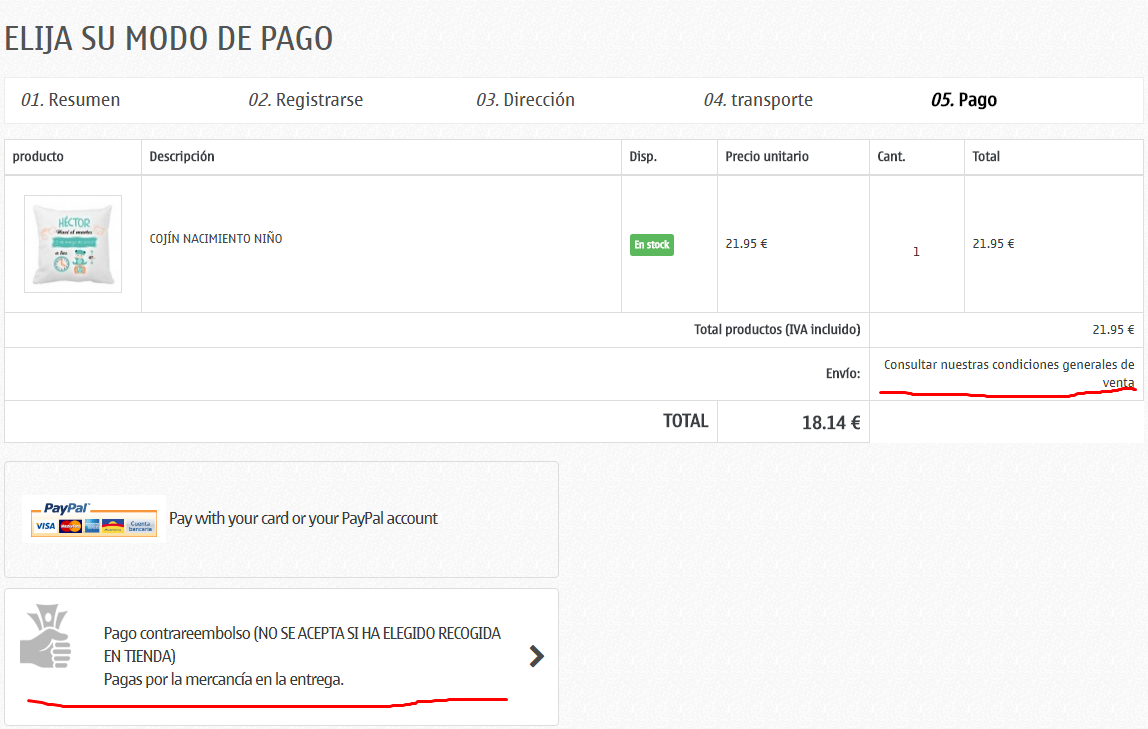This screenshot has width=1148, height=729.
Task: Click the Descripción column header
Action: [x=182, y=157]
